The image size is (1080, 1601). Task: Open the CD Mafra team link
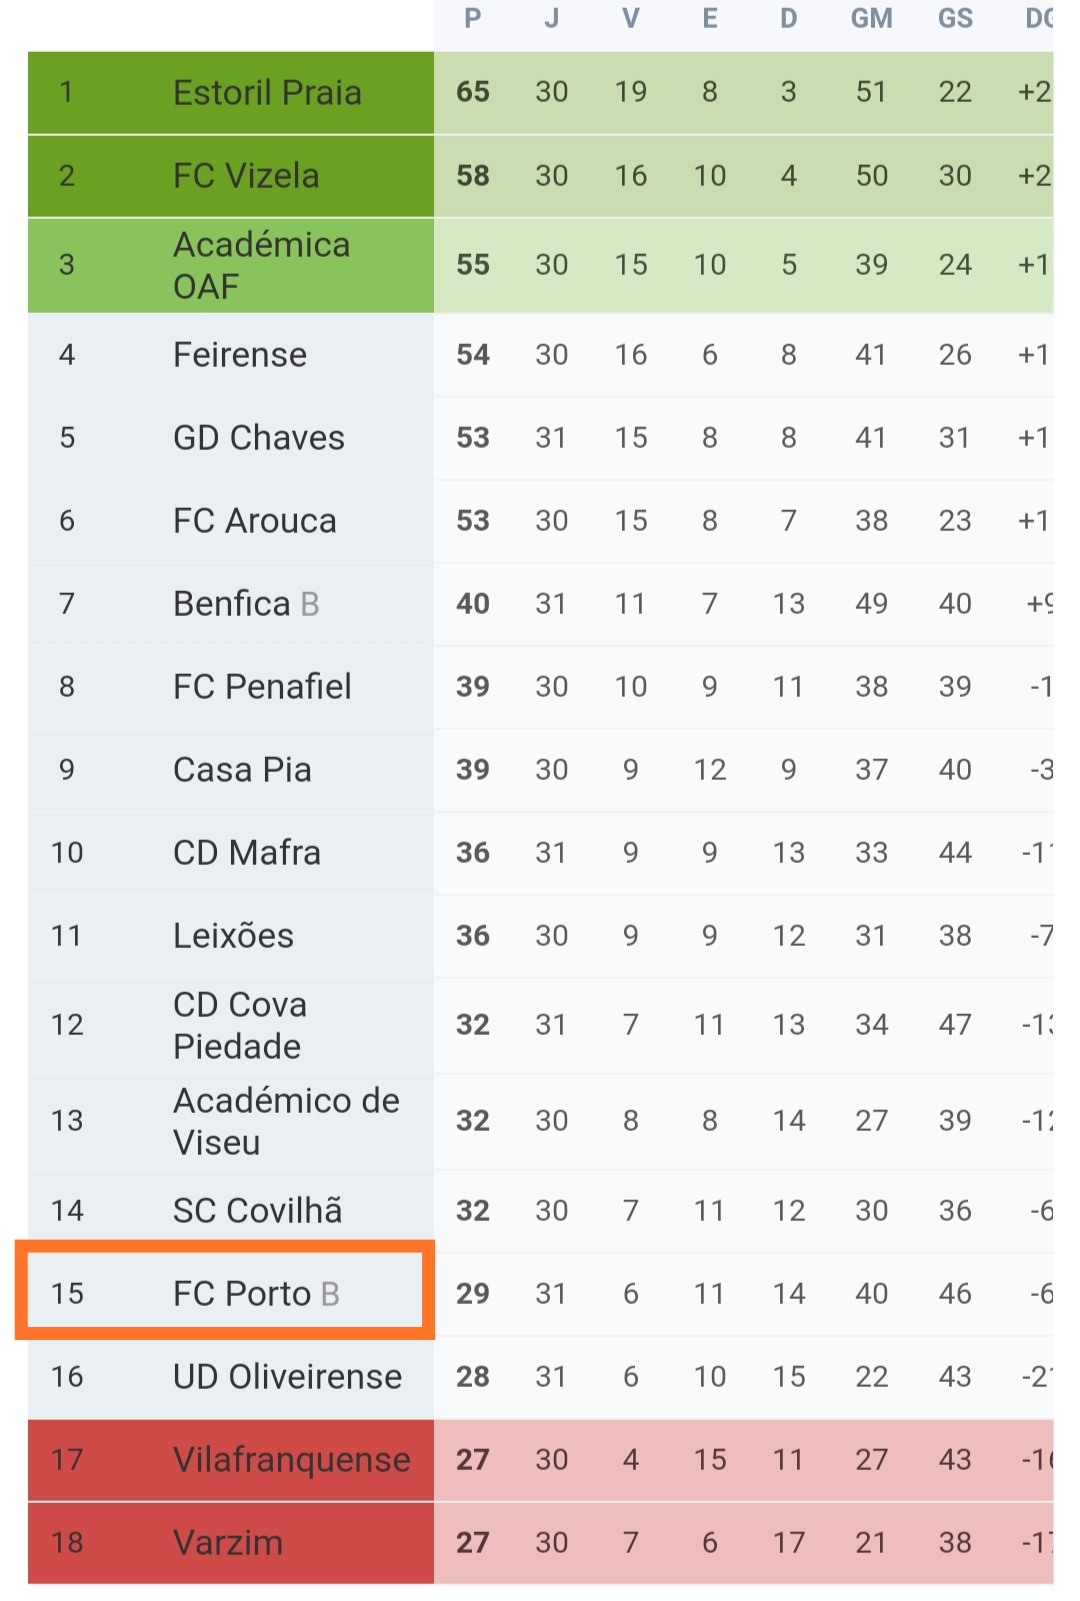(247, 853)
